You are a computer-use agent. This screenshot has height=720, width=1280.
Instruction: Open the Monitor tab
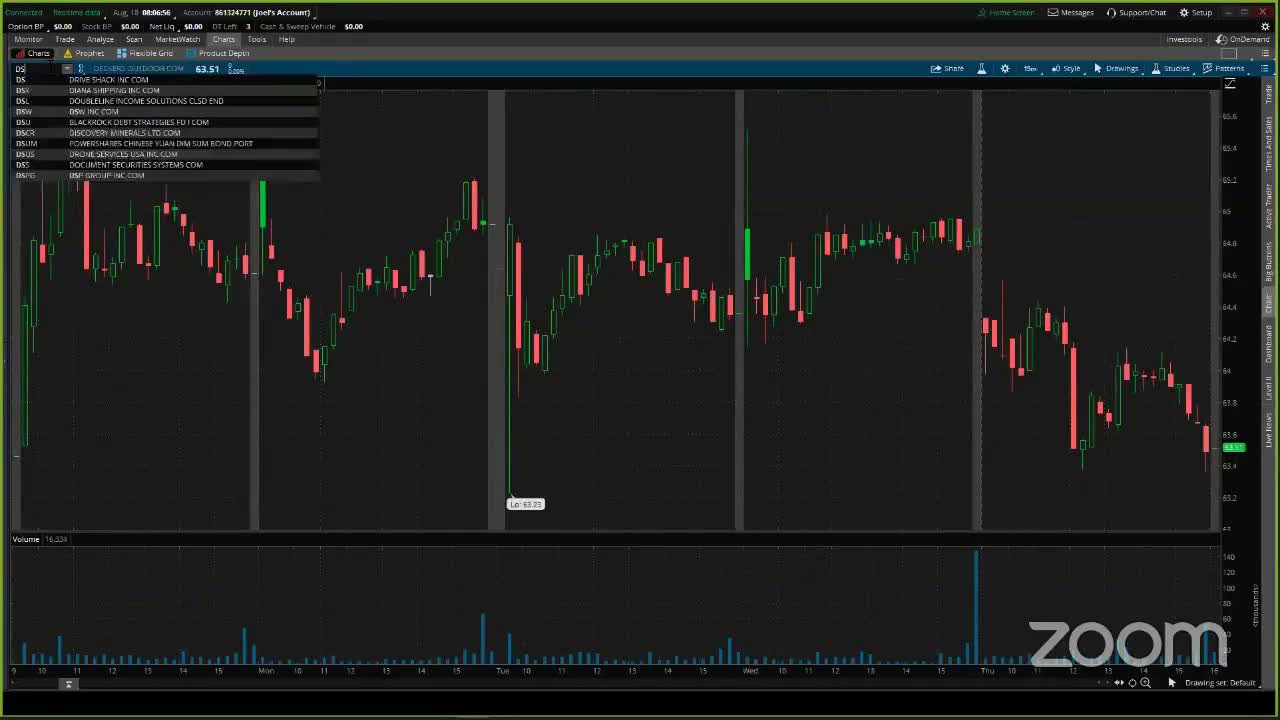28,39
